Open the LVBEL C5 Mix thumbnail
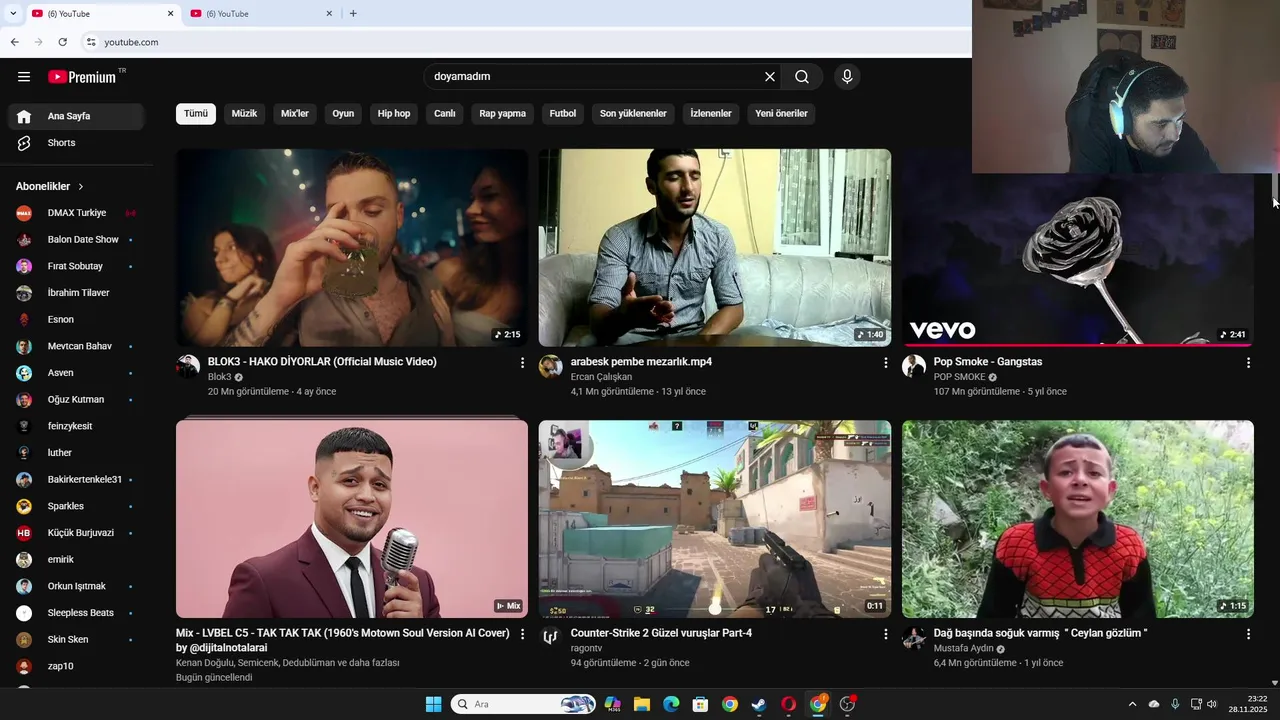 tap(352, 519)
